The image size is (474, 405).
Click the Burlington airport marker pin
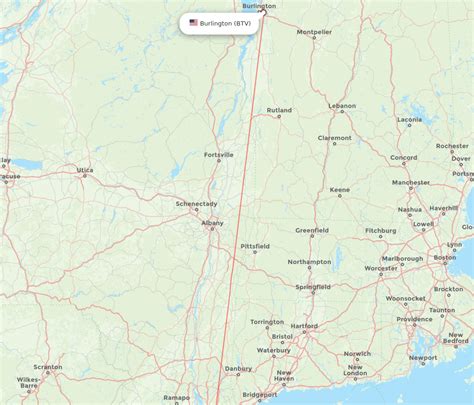click(264, 13)
